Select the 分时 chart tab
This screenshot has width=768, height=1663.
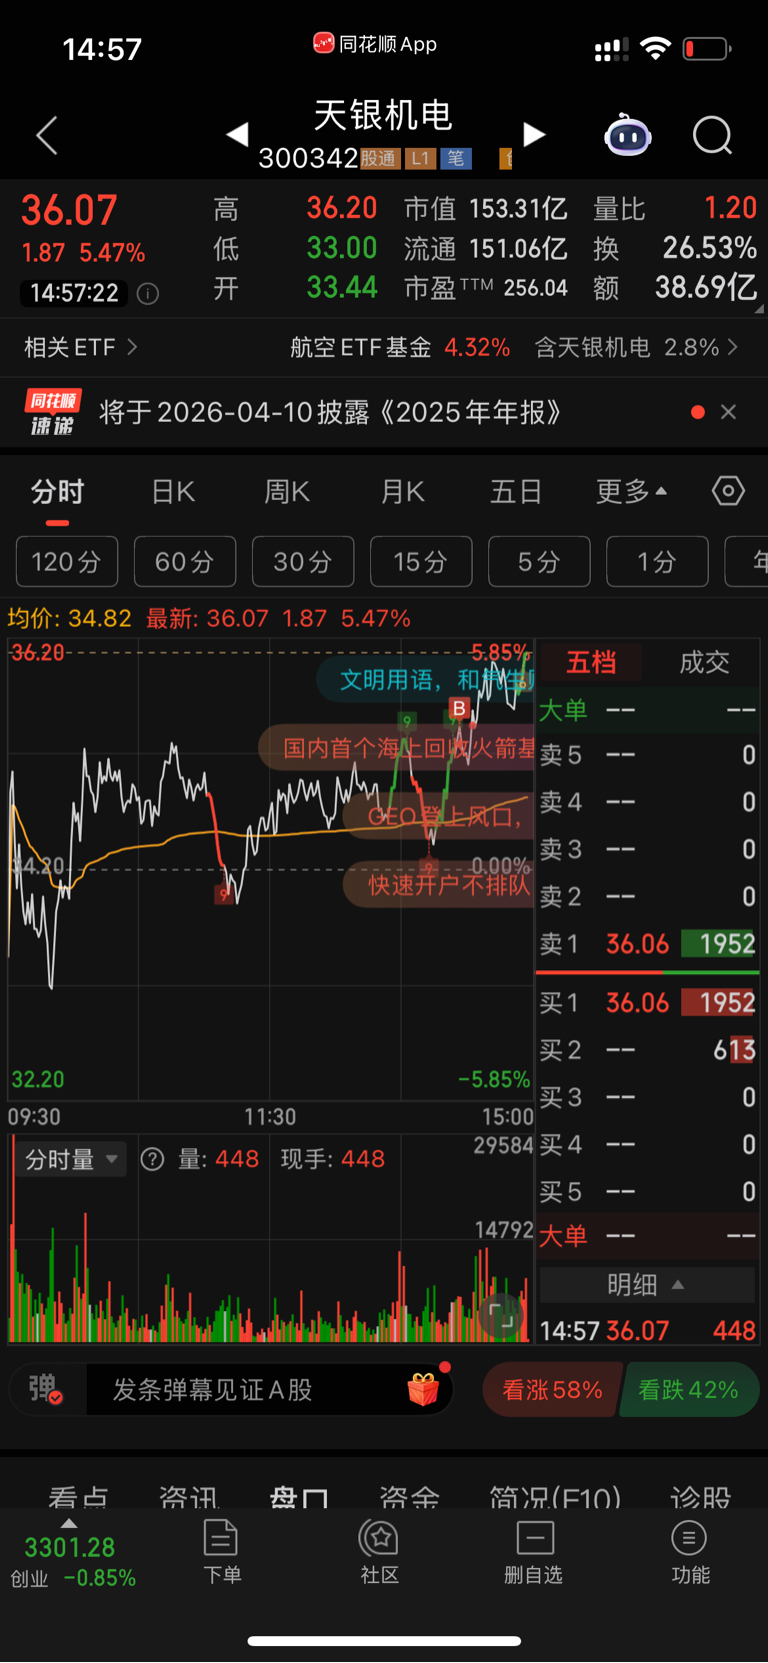pos(57,491)
